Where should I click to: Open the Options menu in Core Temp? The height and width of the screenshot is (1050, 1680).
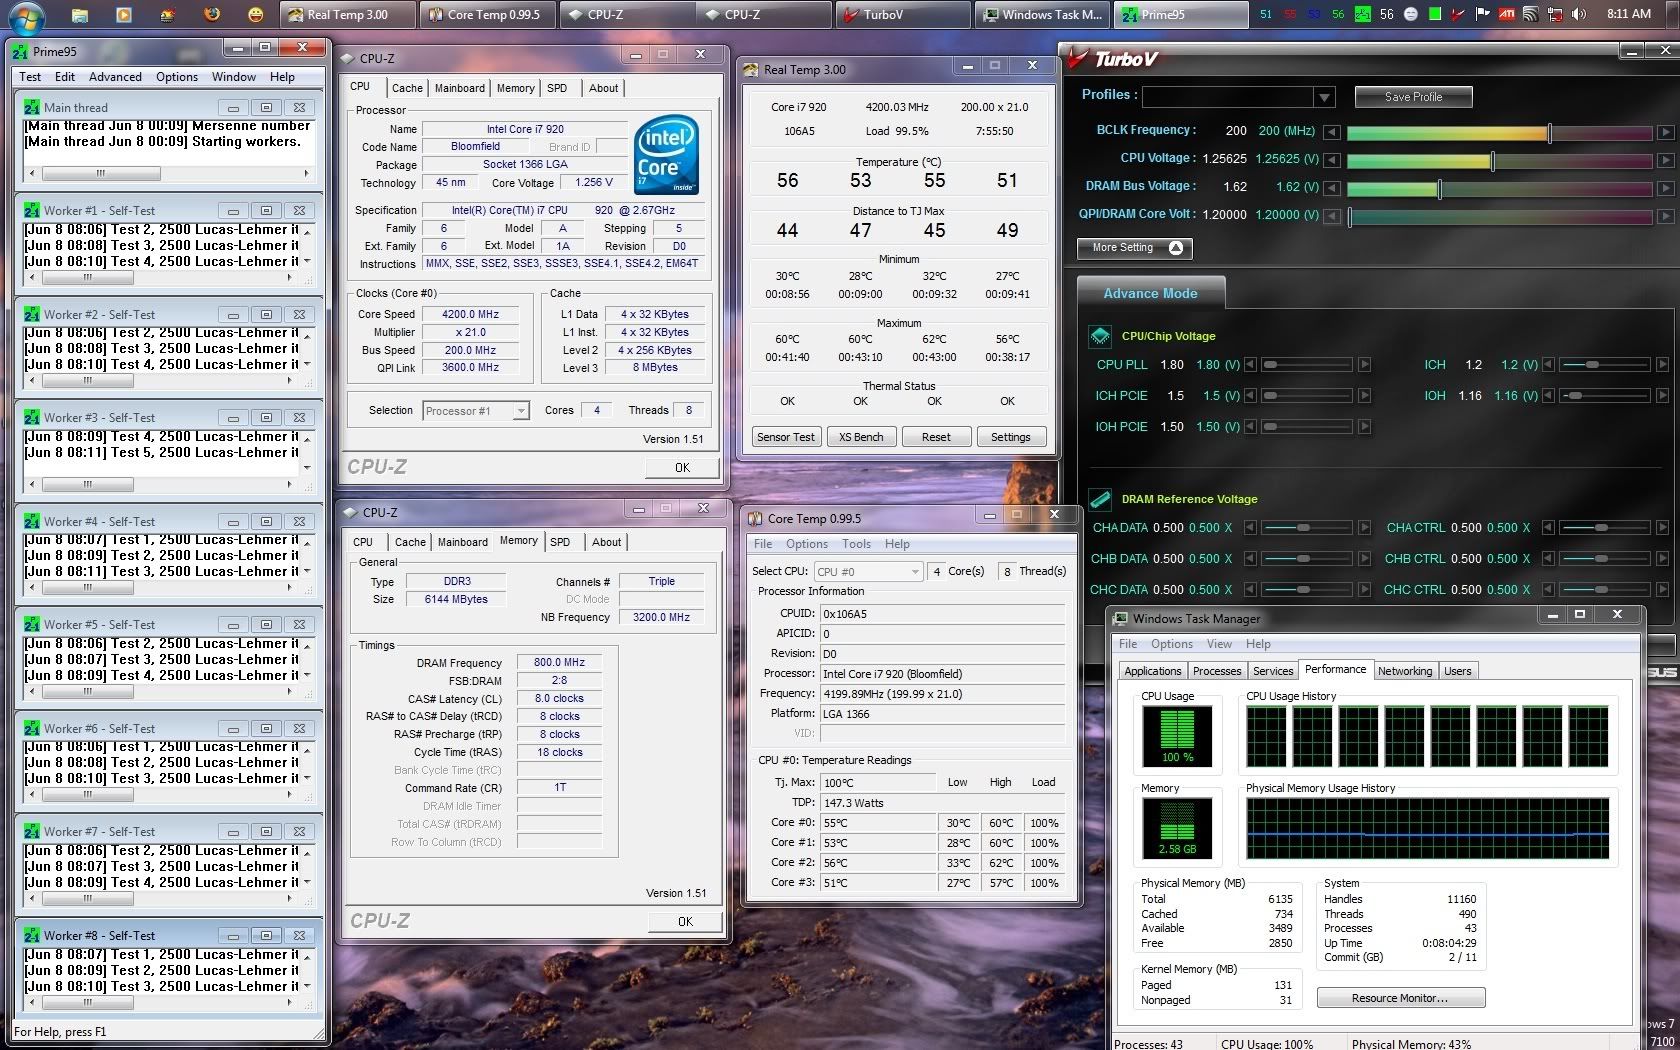pyautogui.click(x=806, y=544)
